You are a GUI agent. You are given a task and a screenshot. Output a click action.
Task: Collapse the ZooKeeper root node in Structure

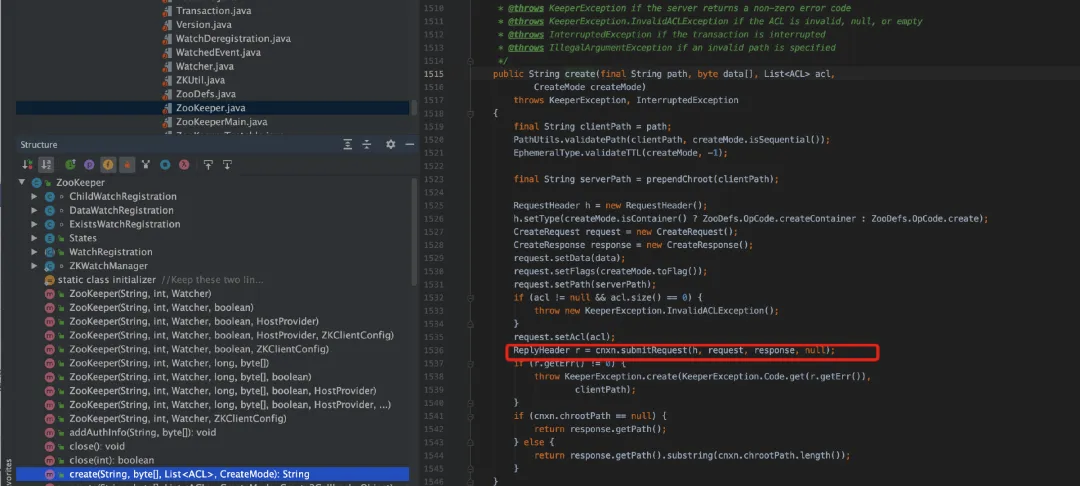(22, 182)
